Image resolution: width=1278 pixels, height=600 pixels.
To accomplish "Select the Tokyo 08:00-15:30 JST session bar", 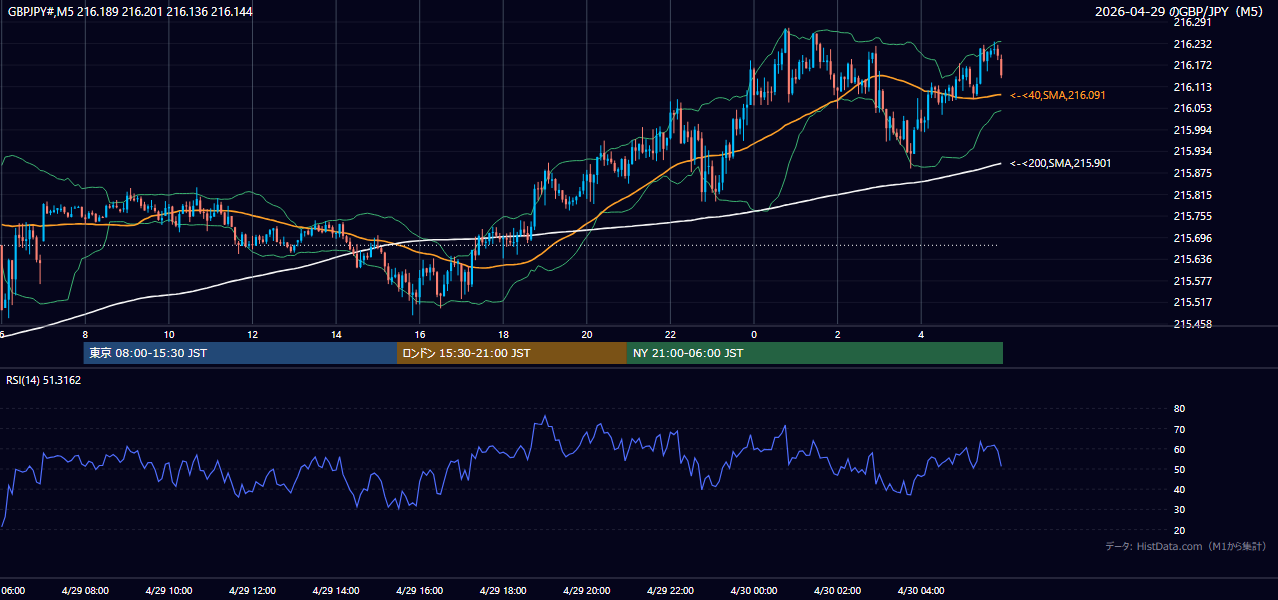I will tap(240, 353).
